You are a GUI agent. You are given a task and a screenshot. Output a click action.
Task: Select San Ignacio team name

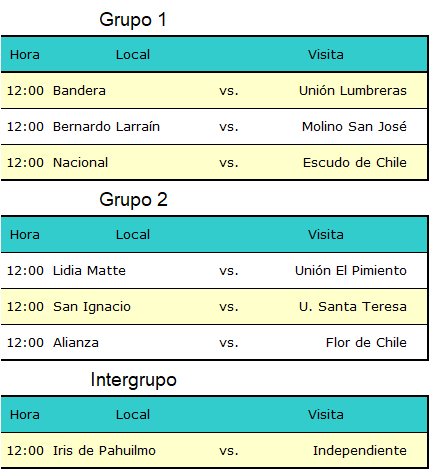pos(92,307)
